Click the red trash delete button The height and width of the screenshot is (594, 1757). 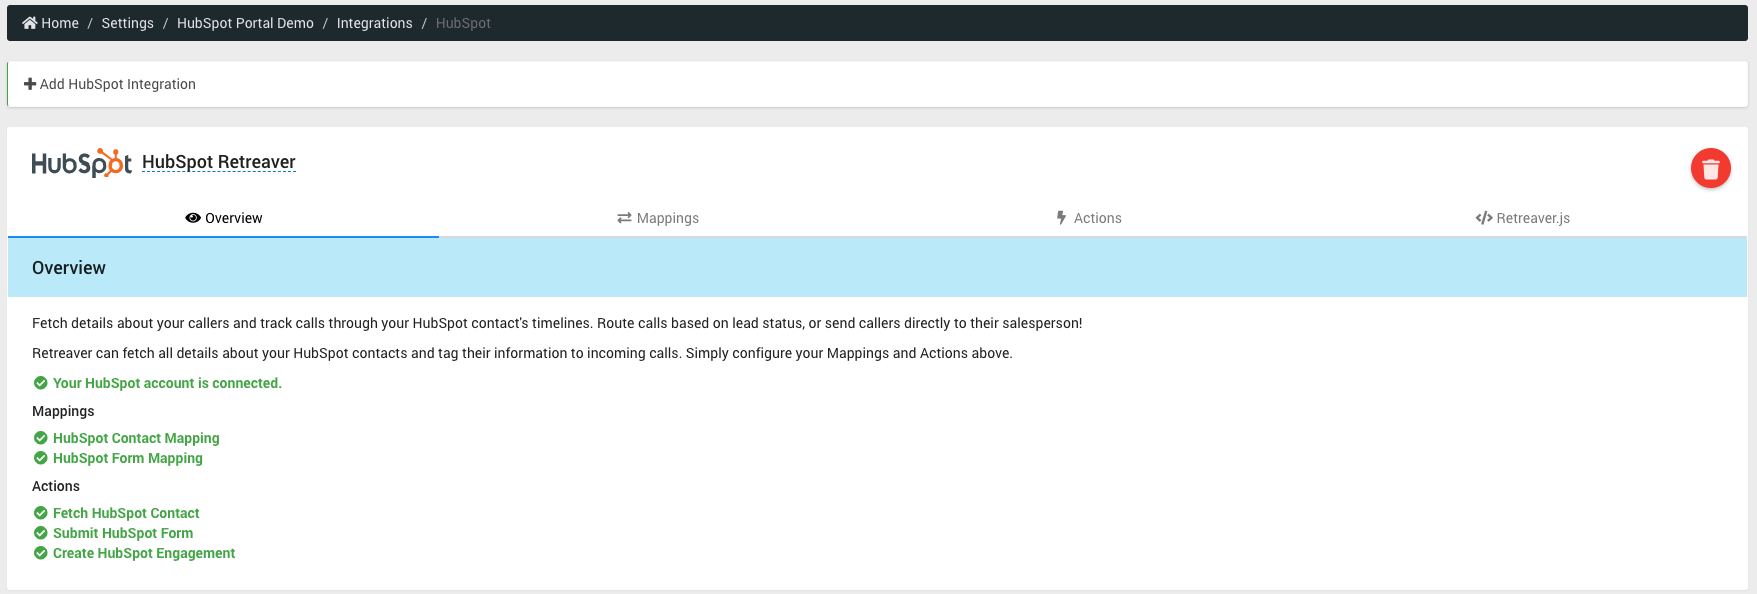(1710, 168)
